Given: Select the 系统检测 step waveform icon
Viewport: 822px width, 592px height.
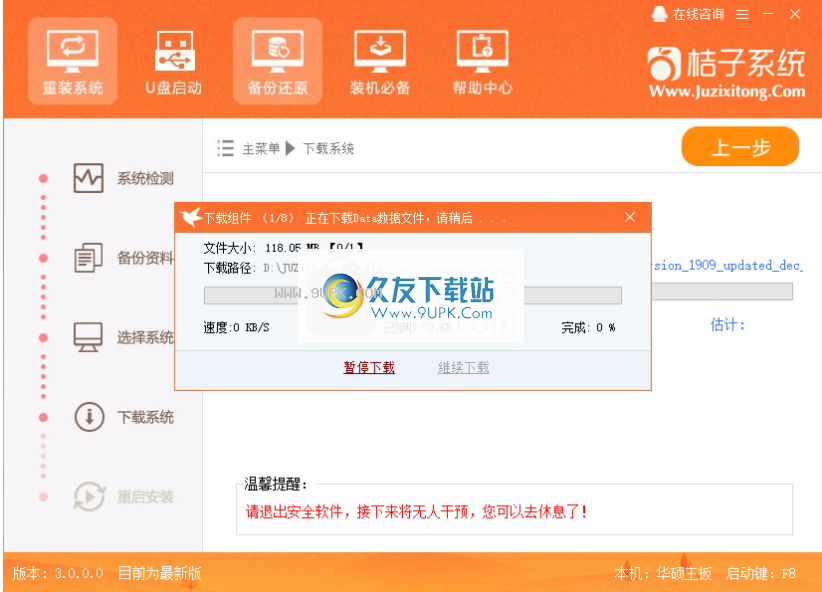Looking at the screenshot, I should [x=88, y=178].
